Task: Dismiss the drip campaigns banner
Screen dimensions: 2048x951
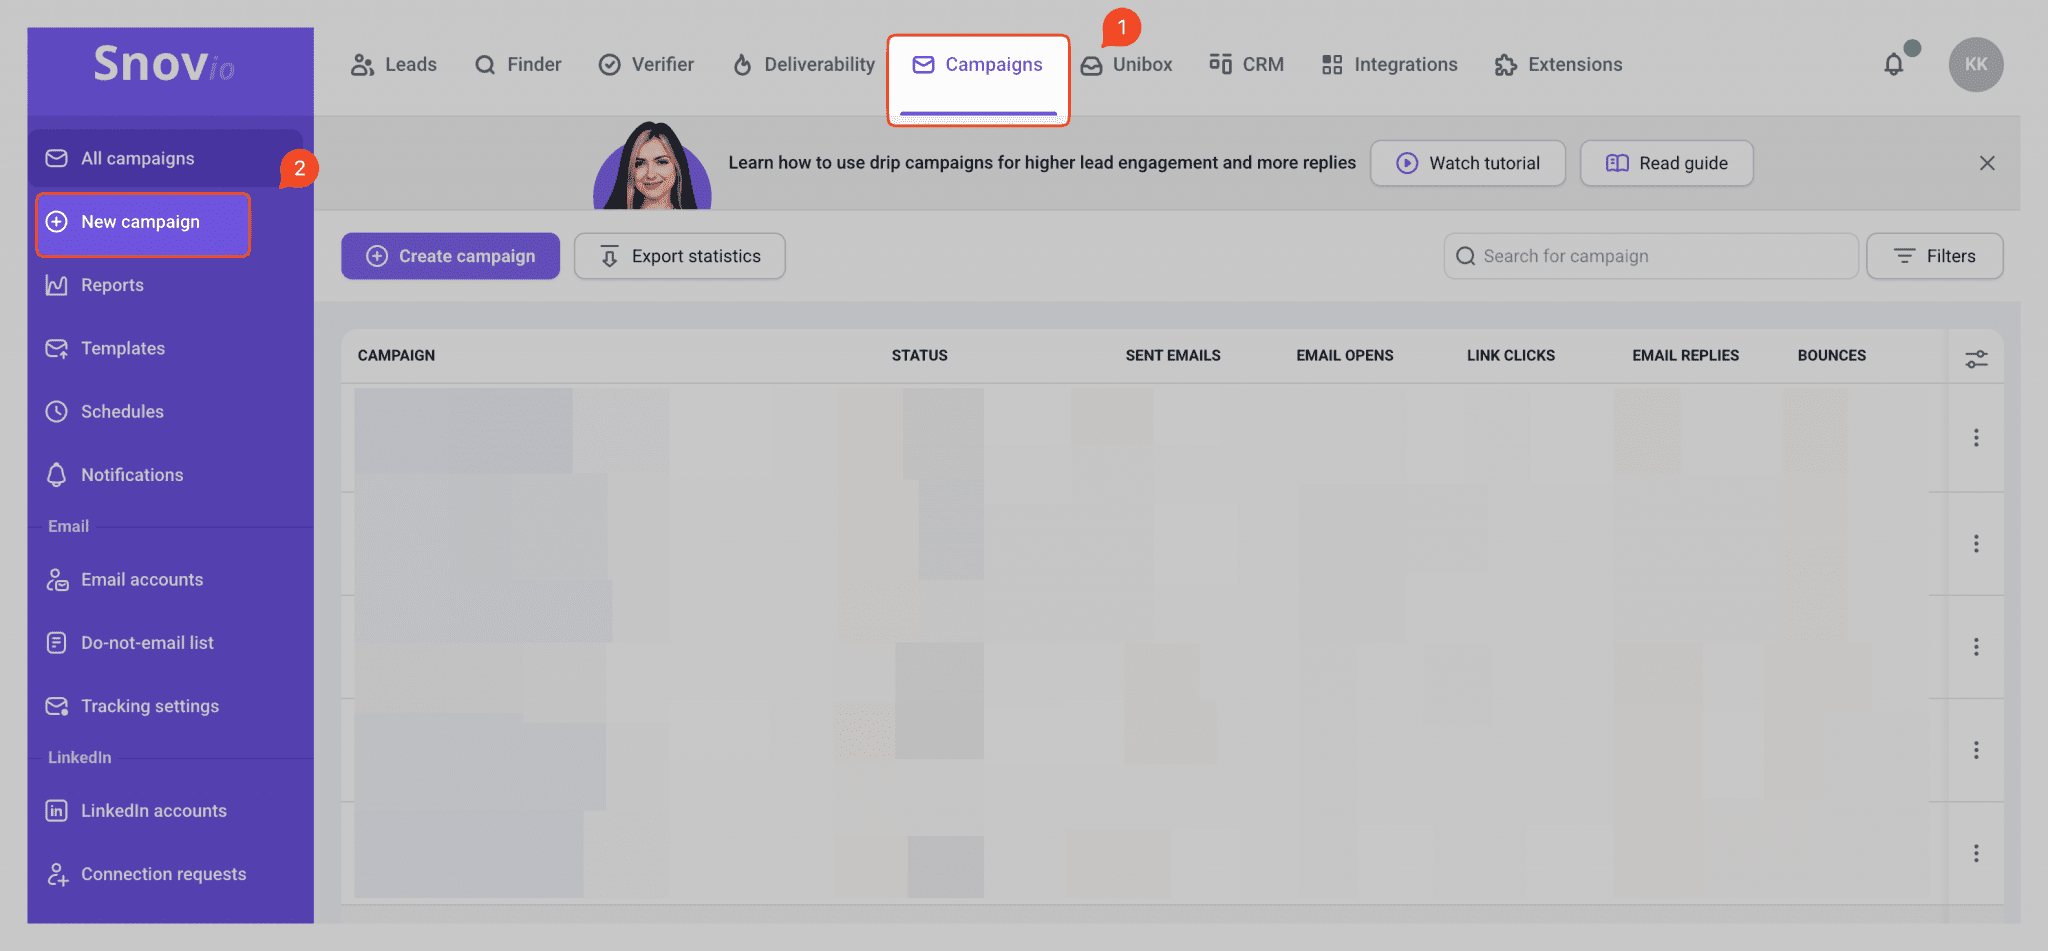Action: [1987, 162]
